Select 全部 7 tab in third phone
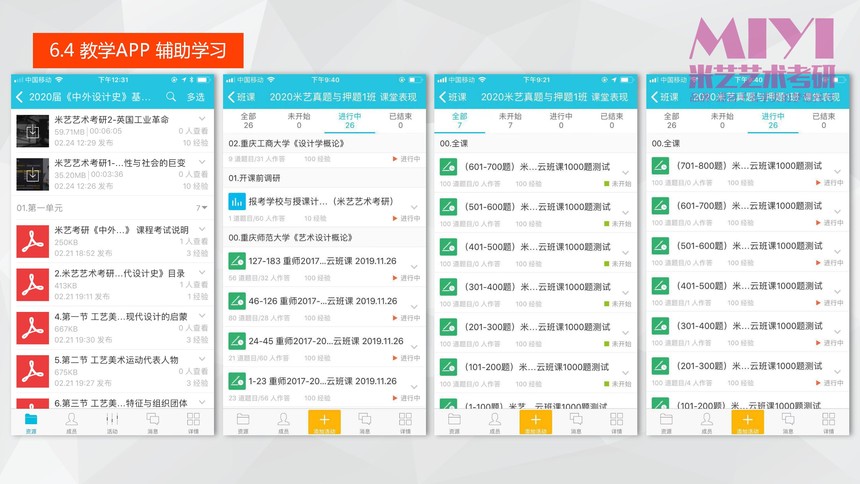Screen dimensions: 860x484 click(x=460, y=121)
